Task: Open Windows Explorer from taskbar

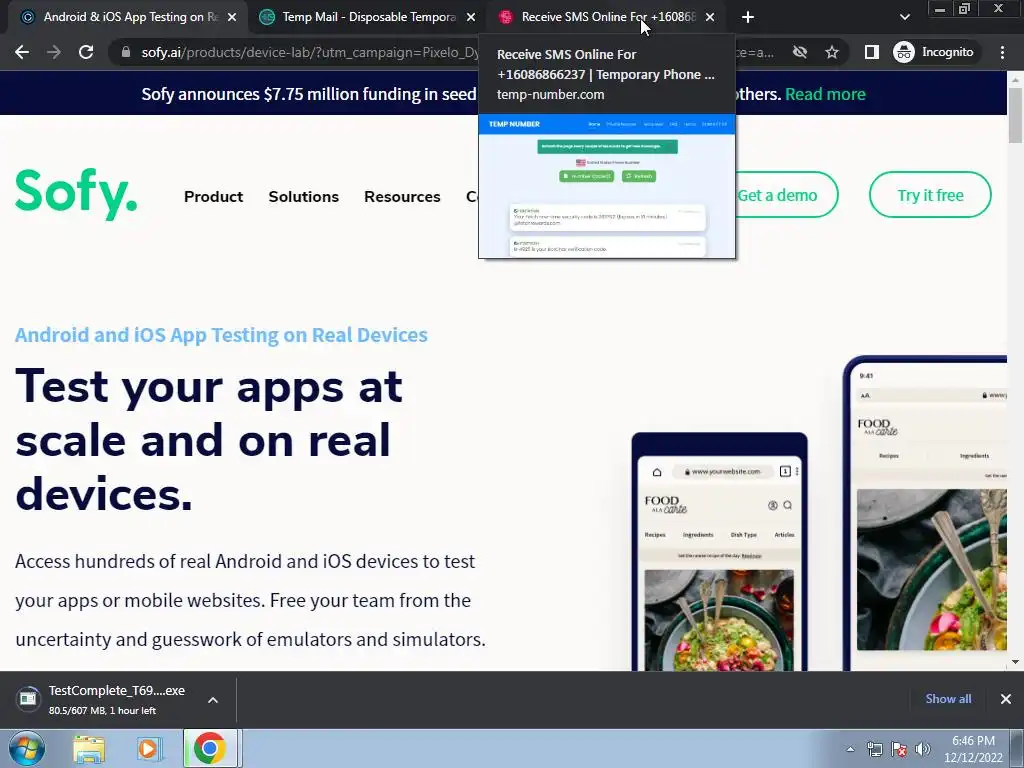Action: click(89, 749)
